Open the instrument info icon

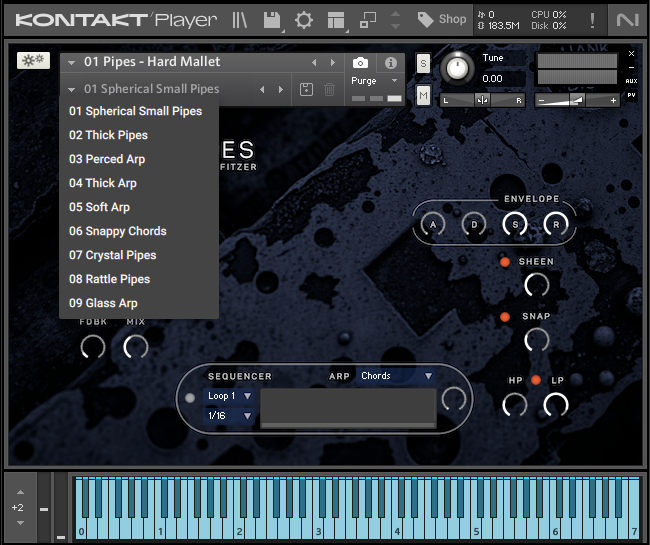(x=391, y=62)
